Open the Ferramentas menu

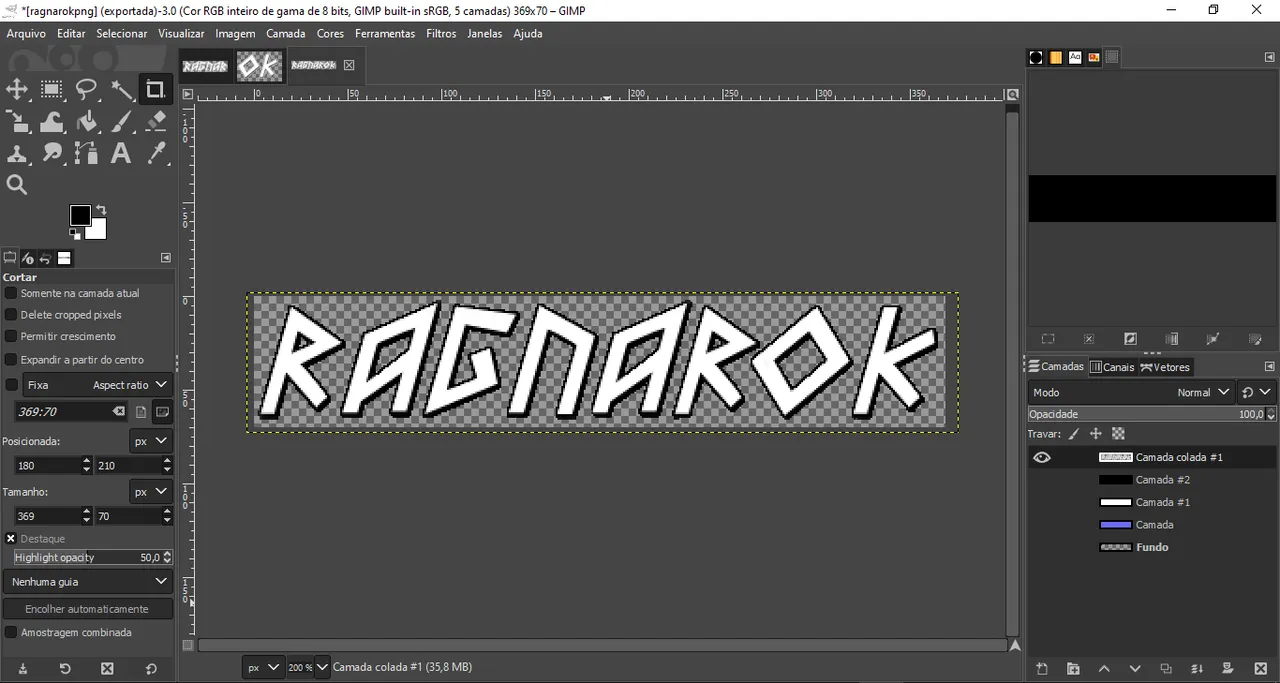[385, 33]
